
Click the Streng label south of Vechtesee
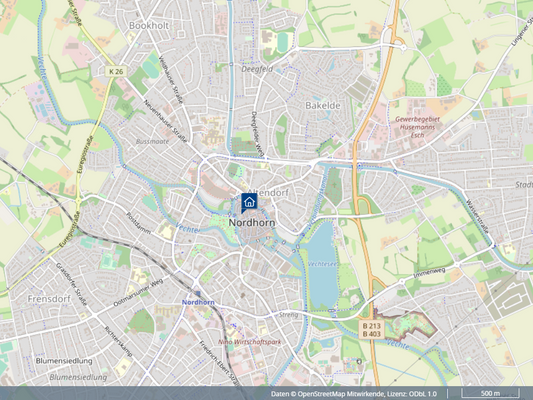pos(288,315)
